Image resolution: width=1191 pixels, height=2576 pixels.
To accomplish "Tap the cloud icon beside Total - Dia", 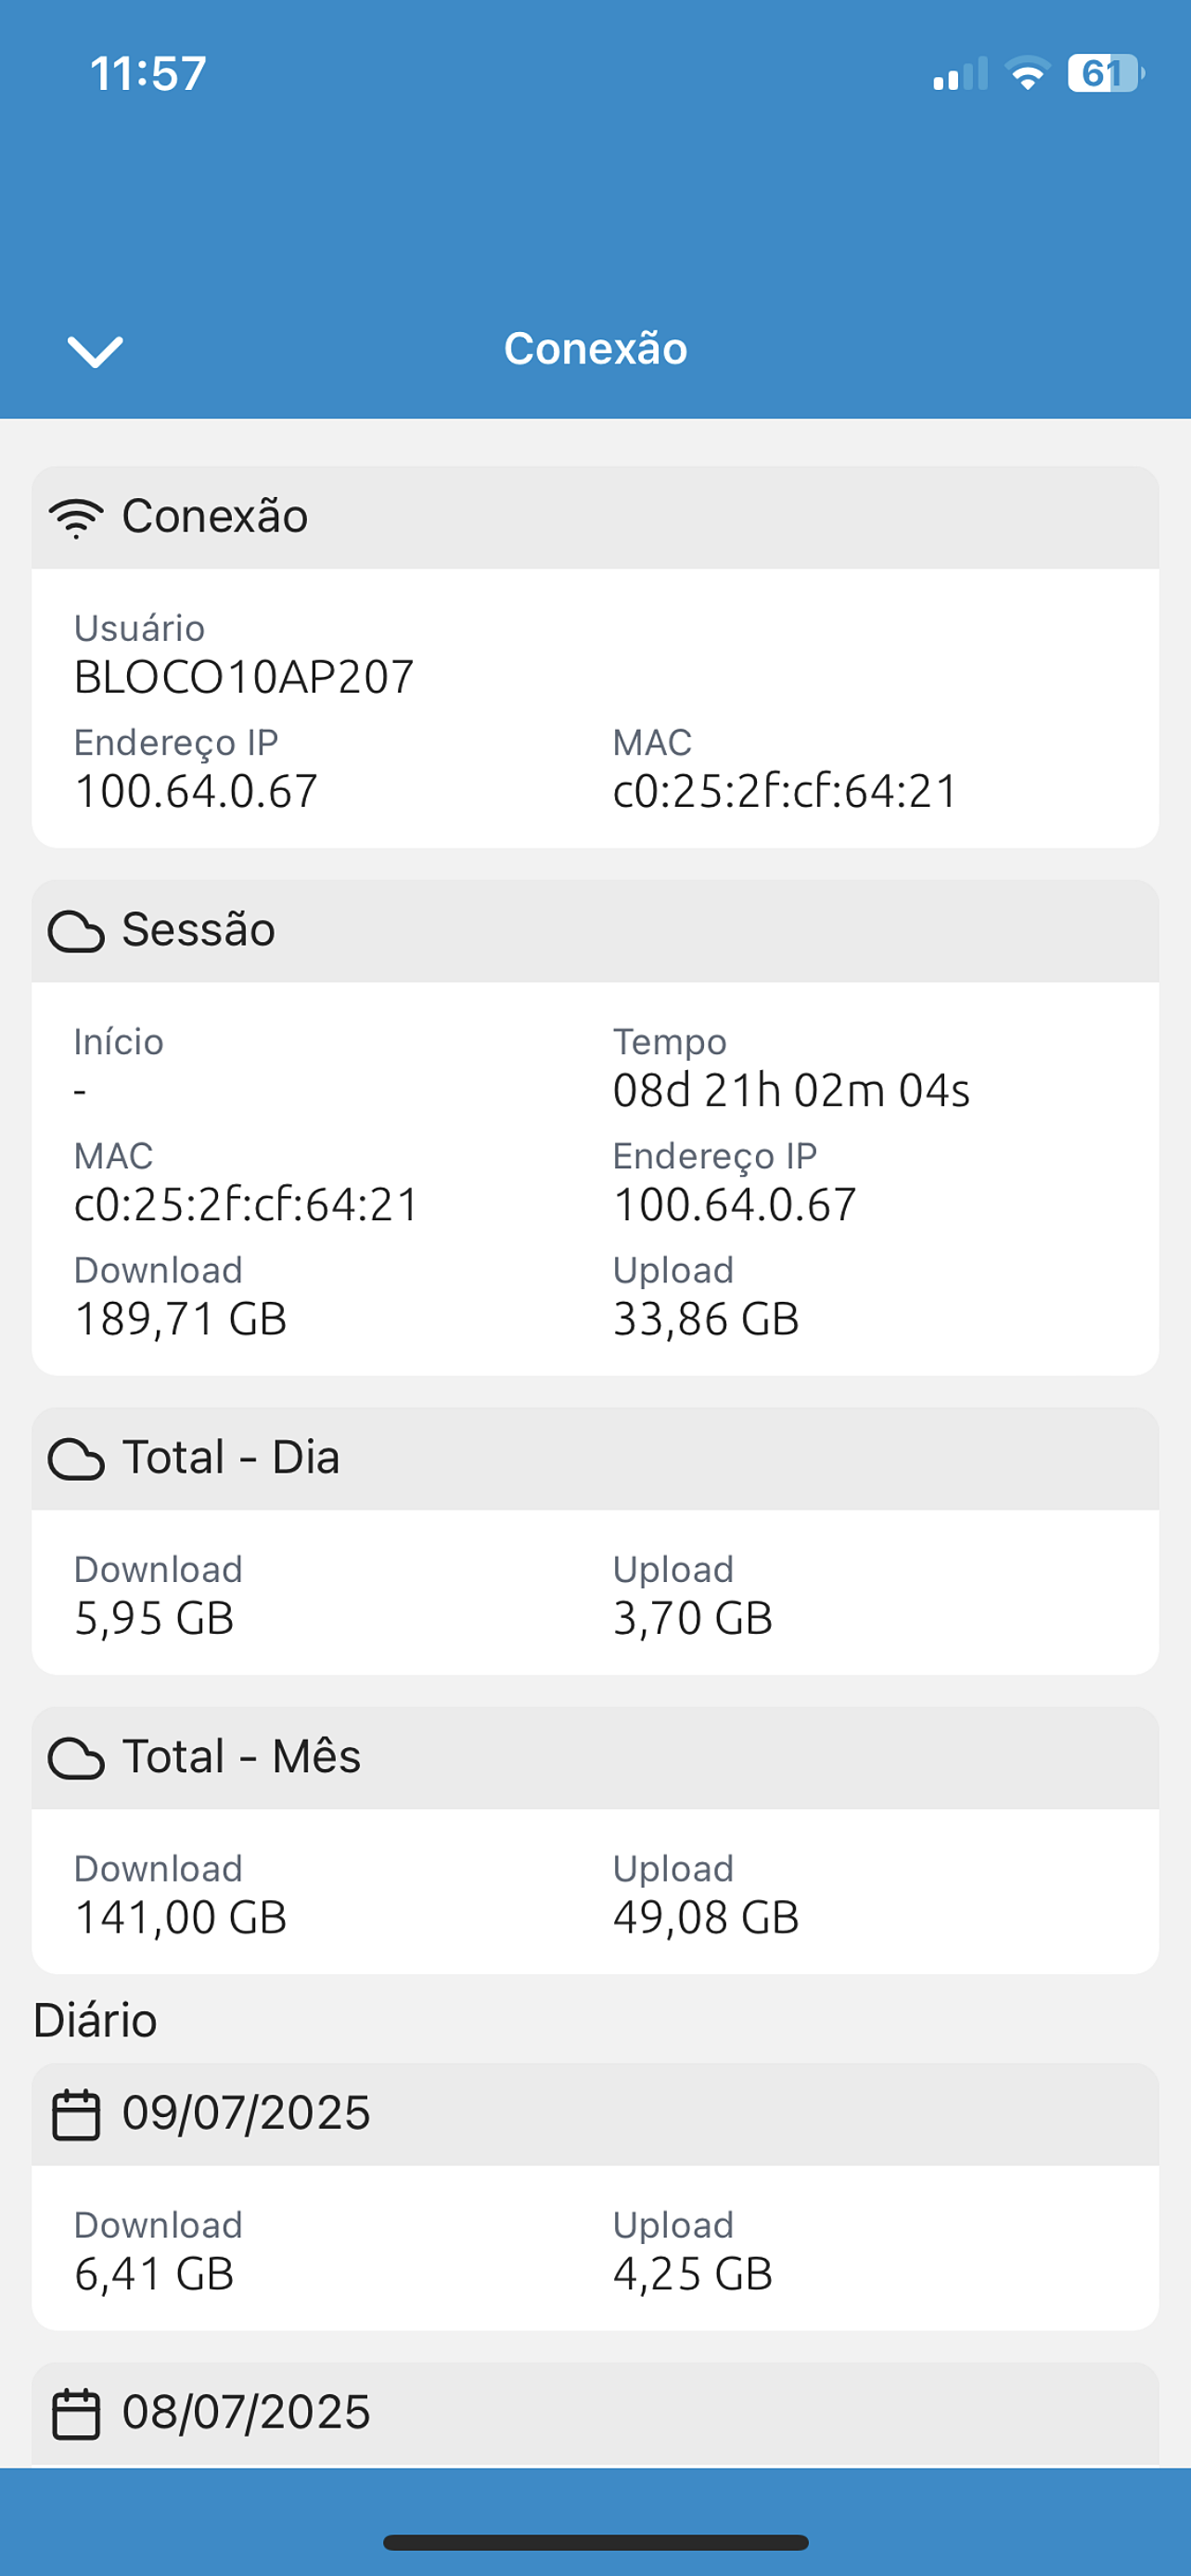I will coord(76,1459).
